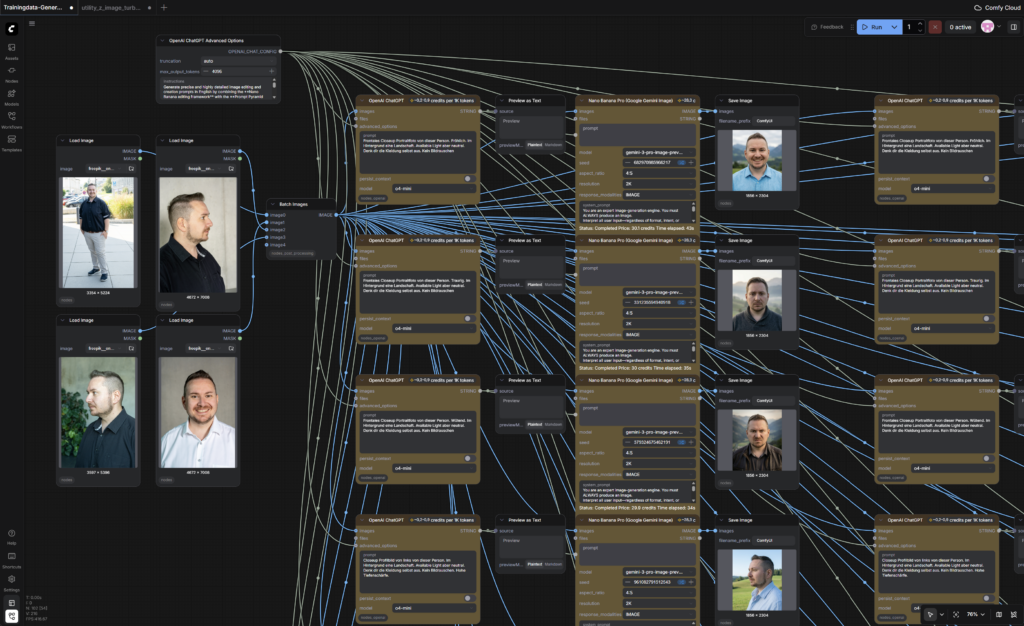Viewport: 1024px width, 626px height.
Task: Toggle persist_context on the top OpenAI ChatGPT node
Action: coord(467,178)
